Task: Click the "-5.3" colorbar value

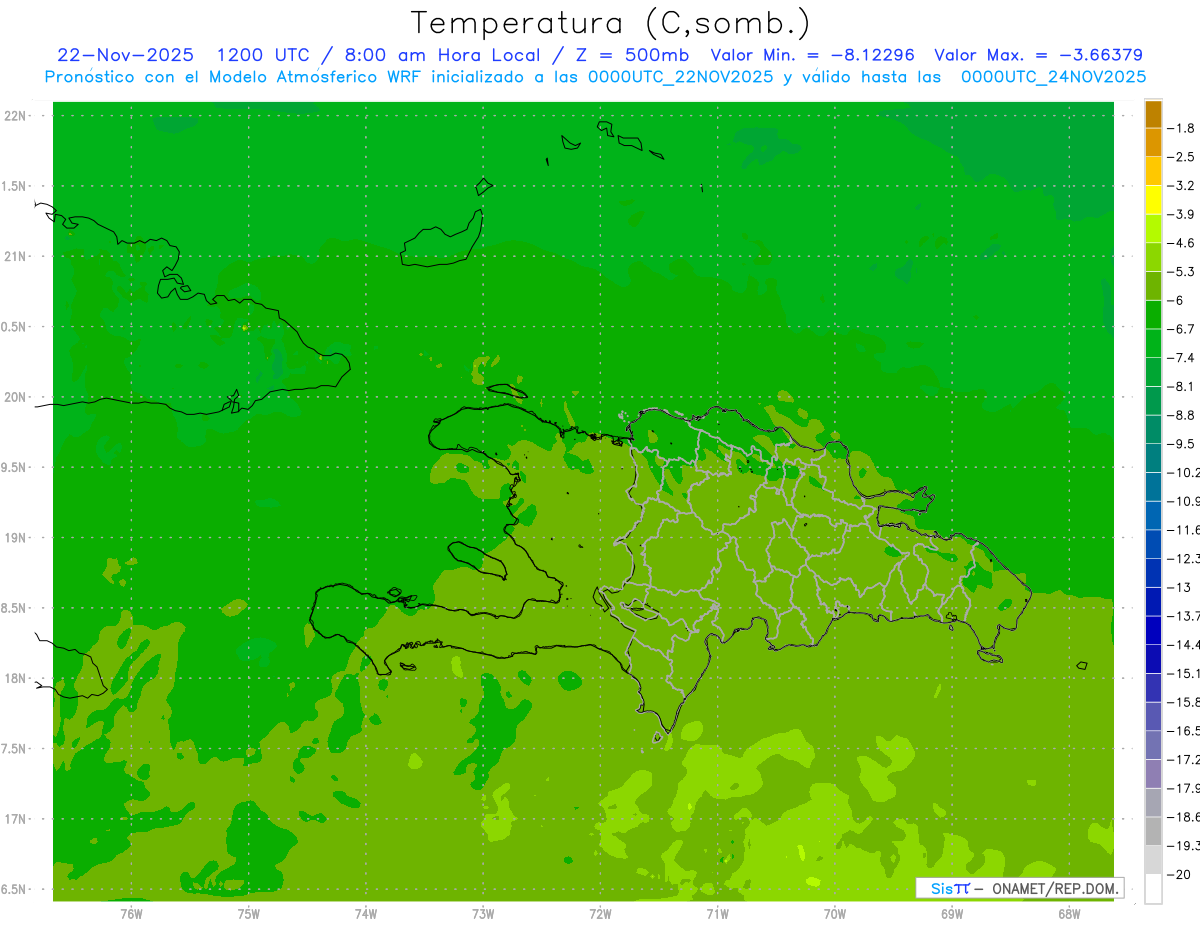Action: 1181,272
